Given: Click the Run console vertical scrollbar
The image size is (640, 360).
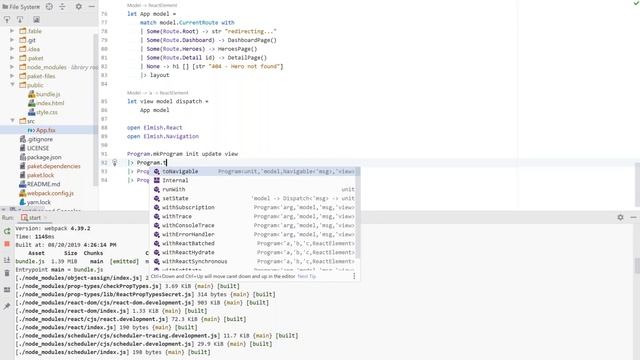Looking at the screenshot, I should [637, 265].
